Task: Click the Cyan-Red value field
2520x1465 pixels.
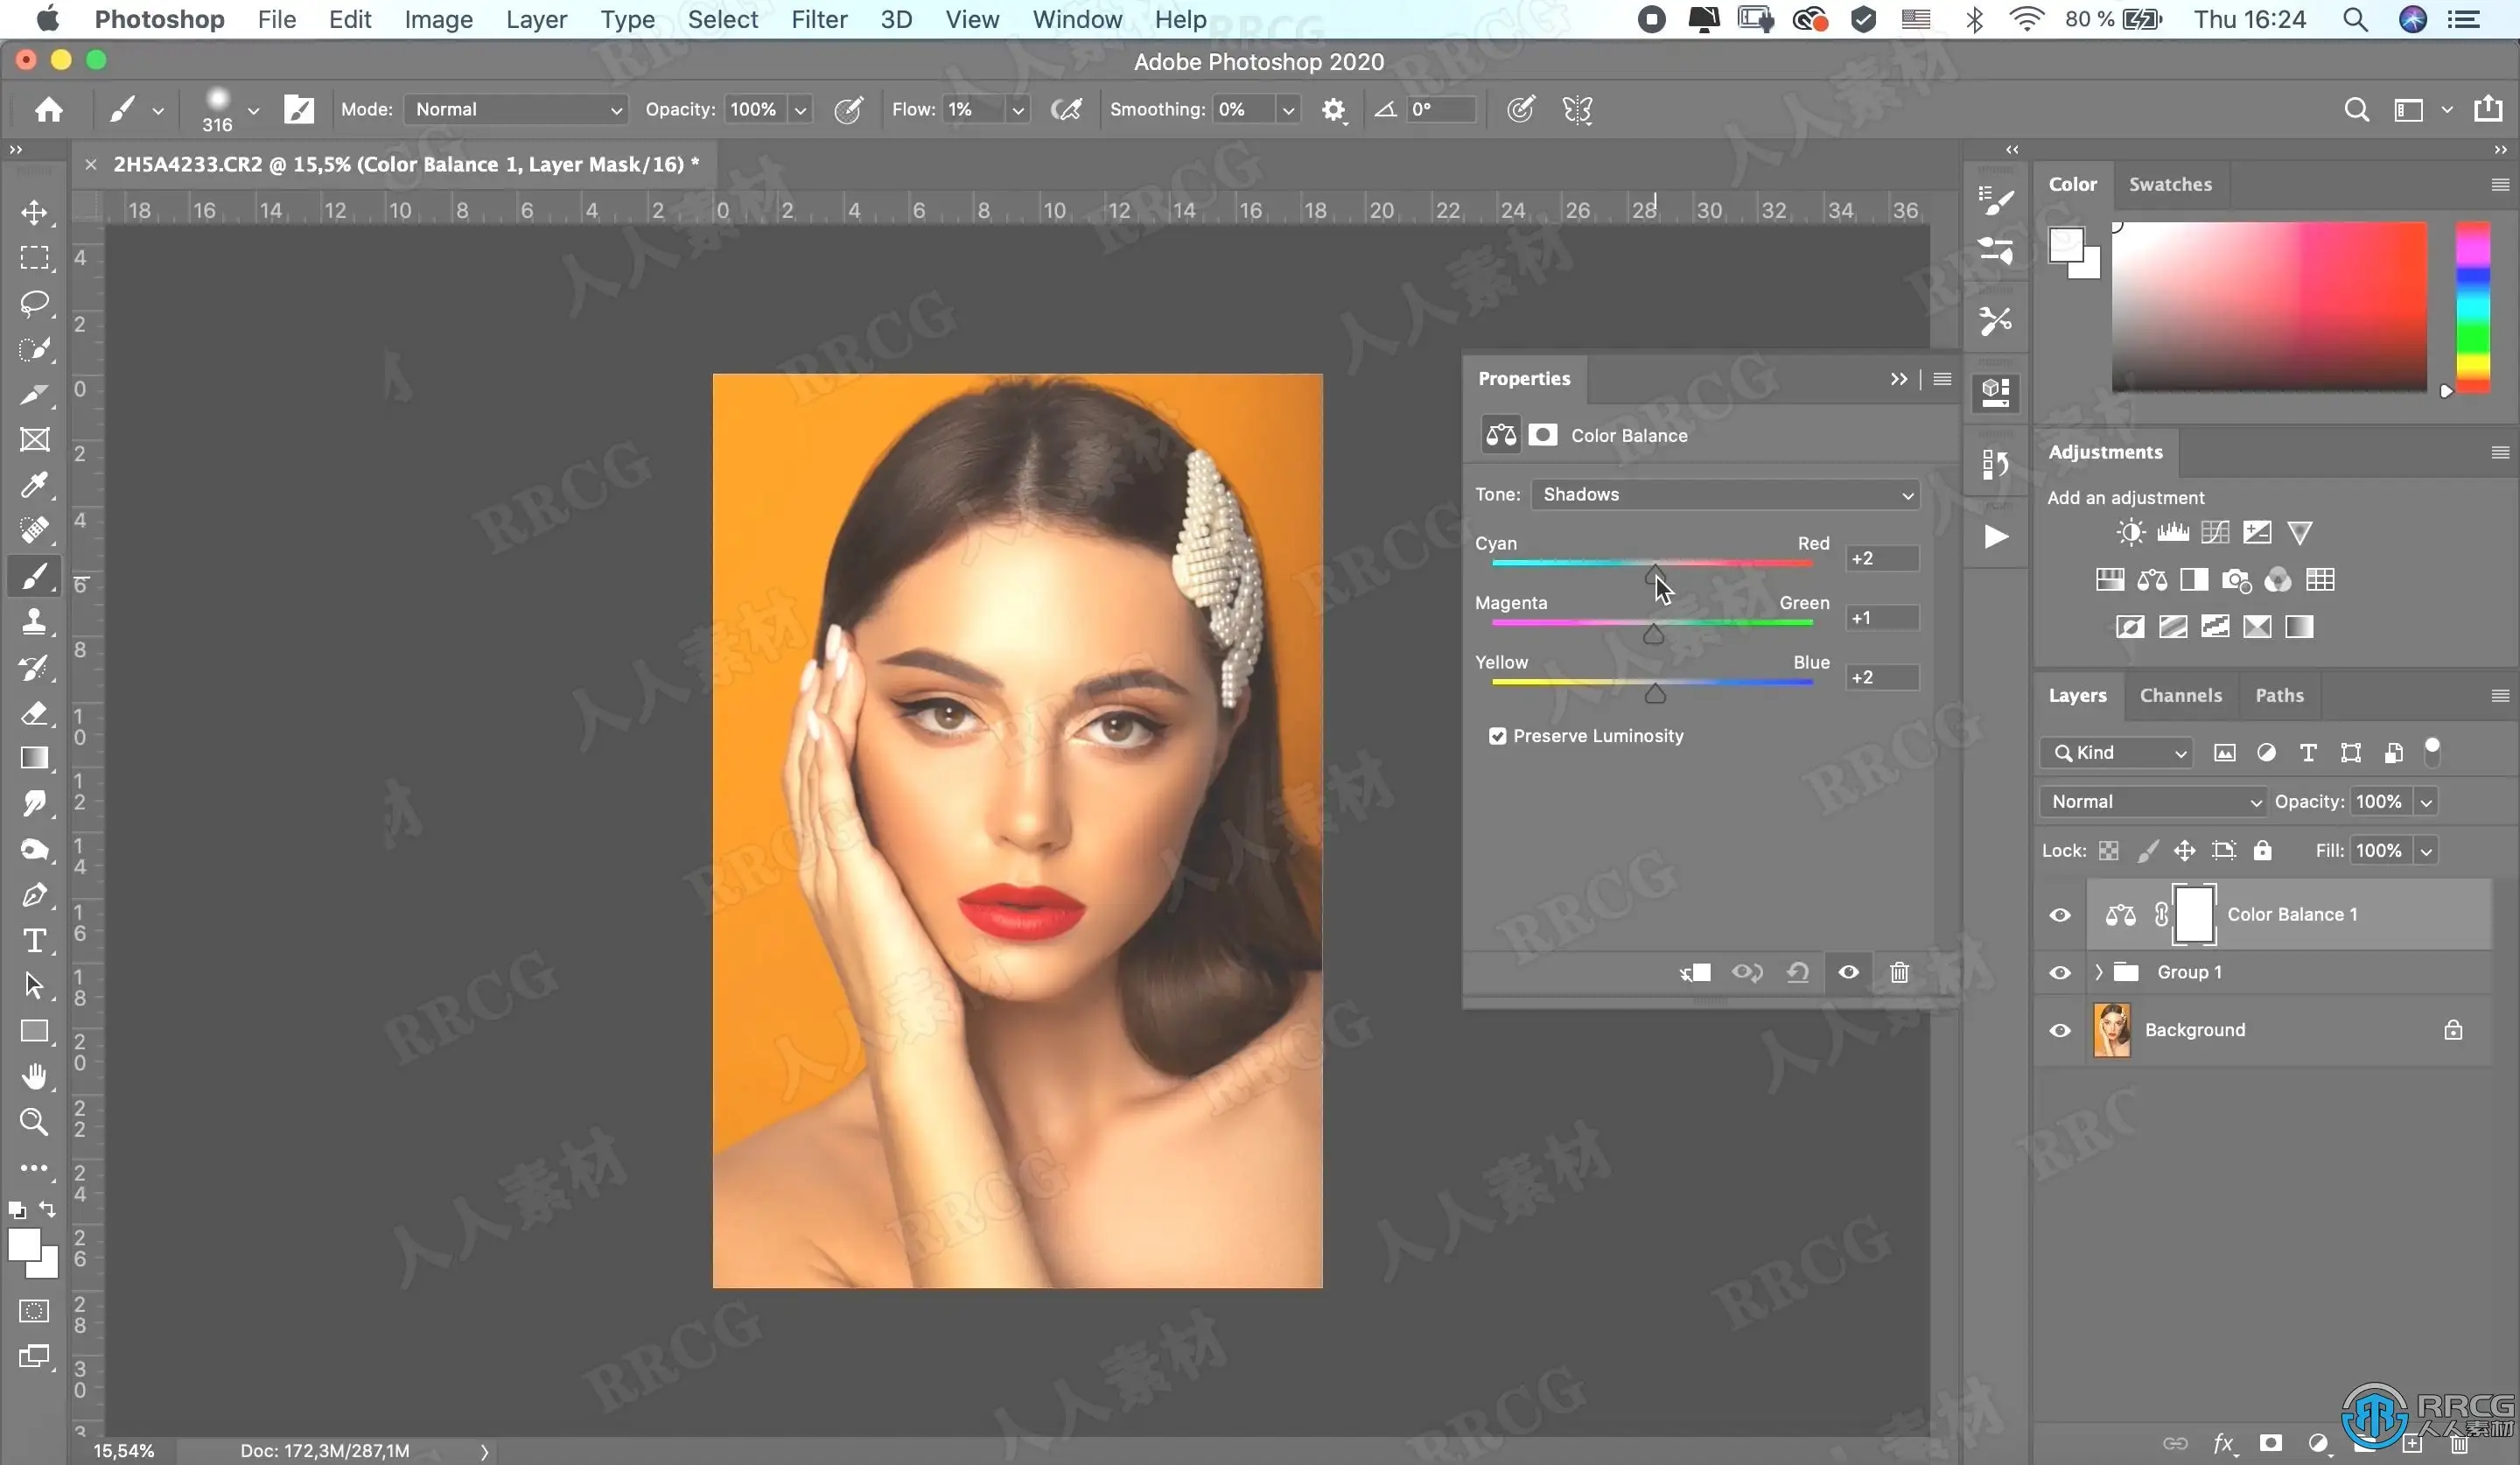Action: coord(1880,558)
